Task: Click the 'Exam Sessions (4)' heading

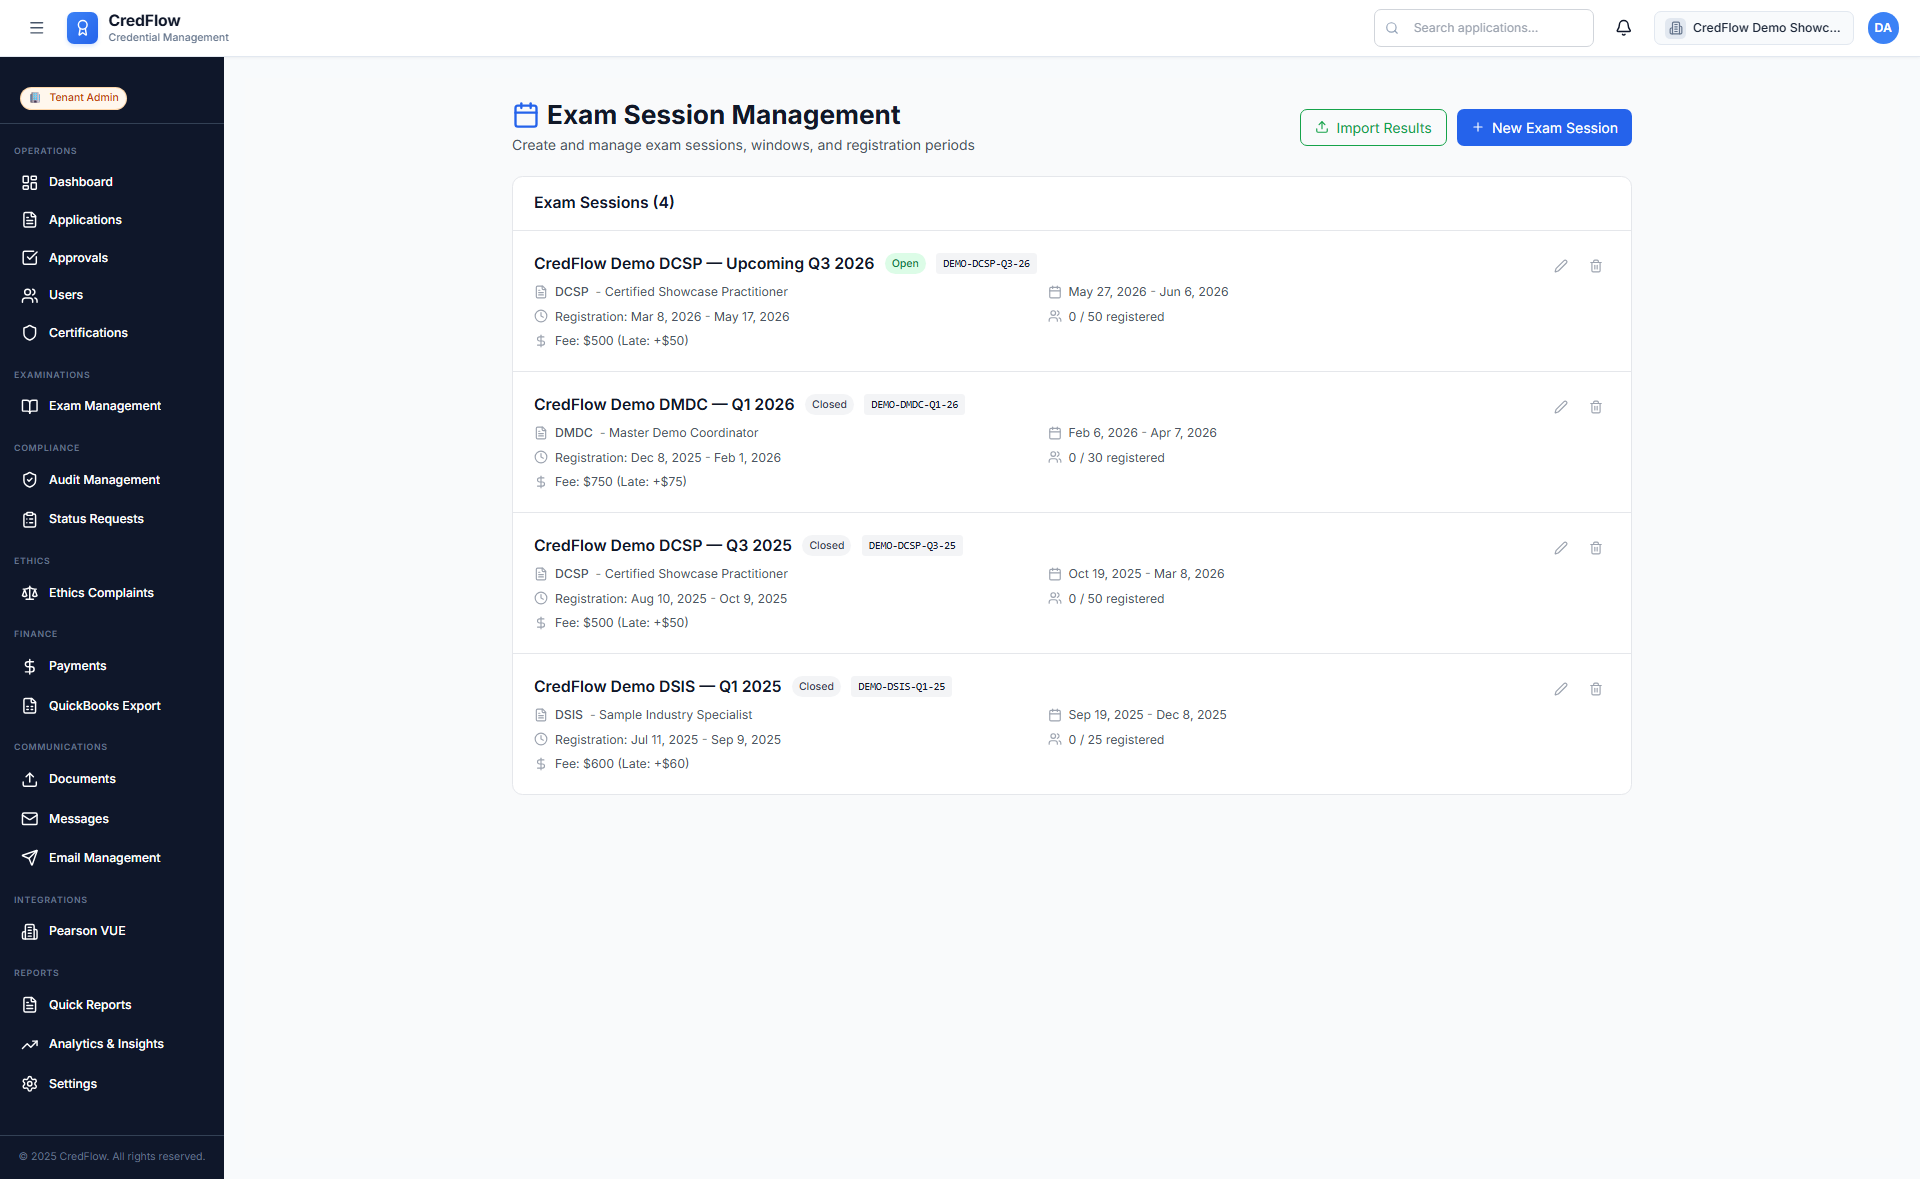Action: tap(604, 203)
